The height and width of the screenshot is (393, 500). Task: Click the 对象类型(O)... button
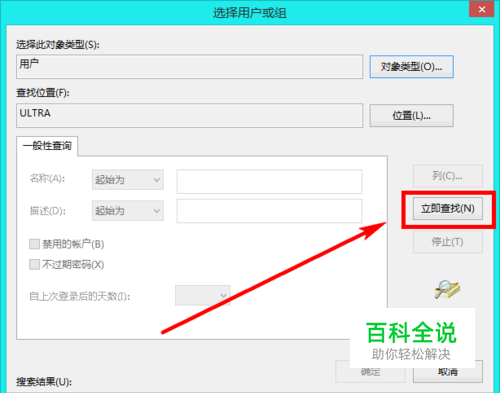coord(411,67)
